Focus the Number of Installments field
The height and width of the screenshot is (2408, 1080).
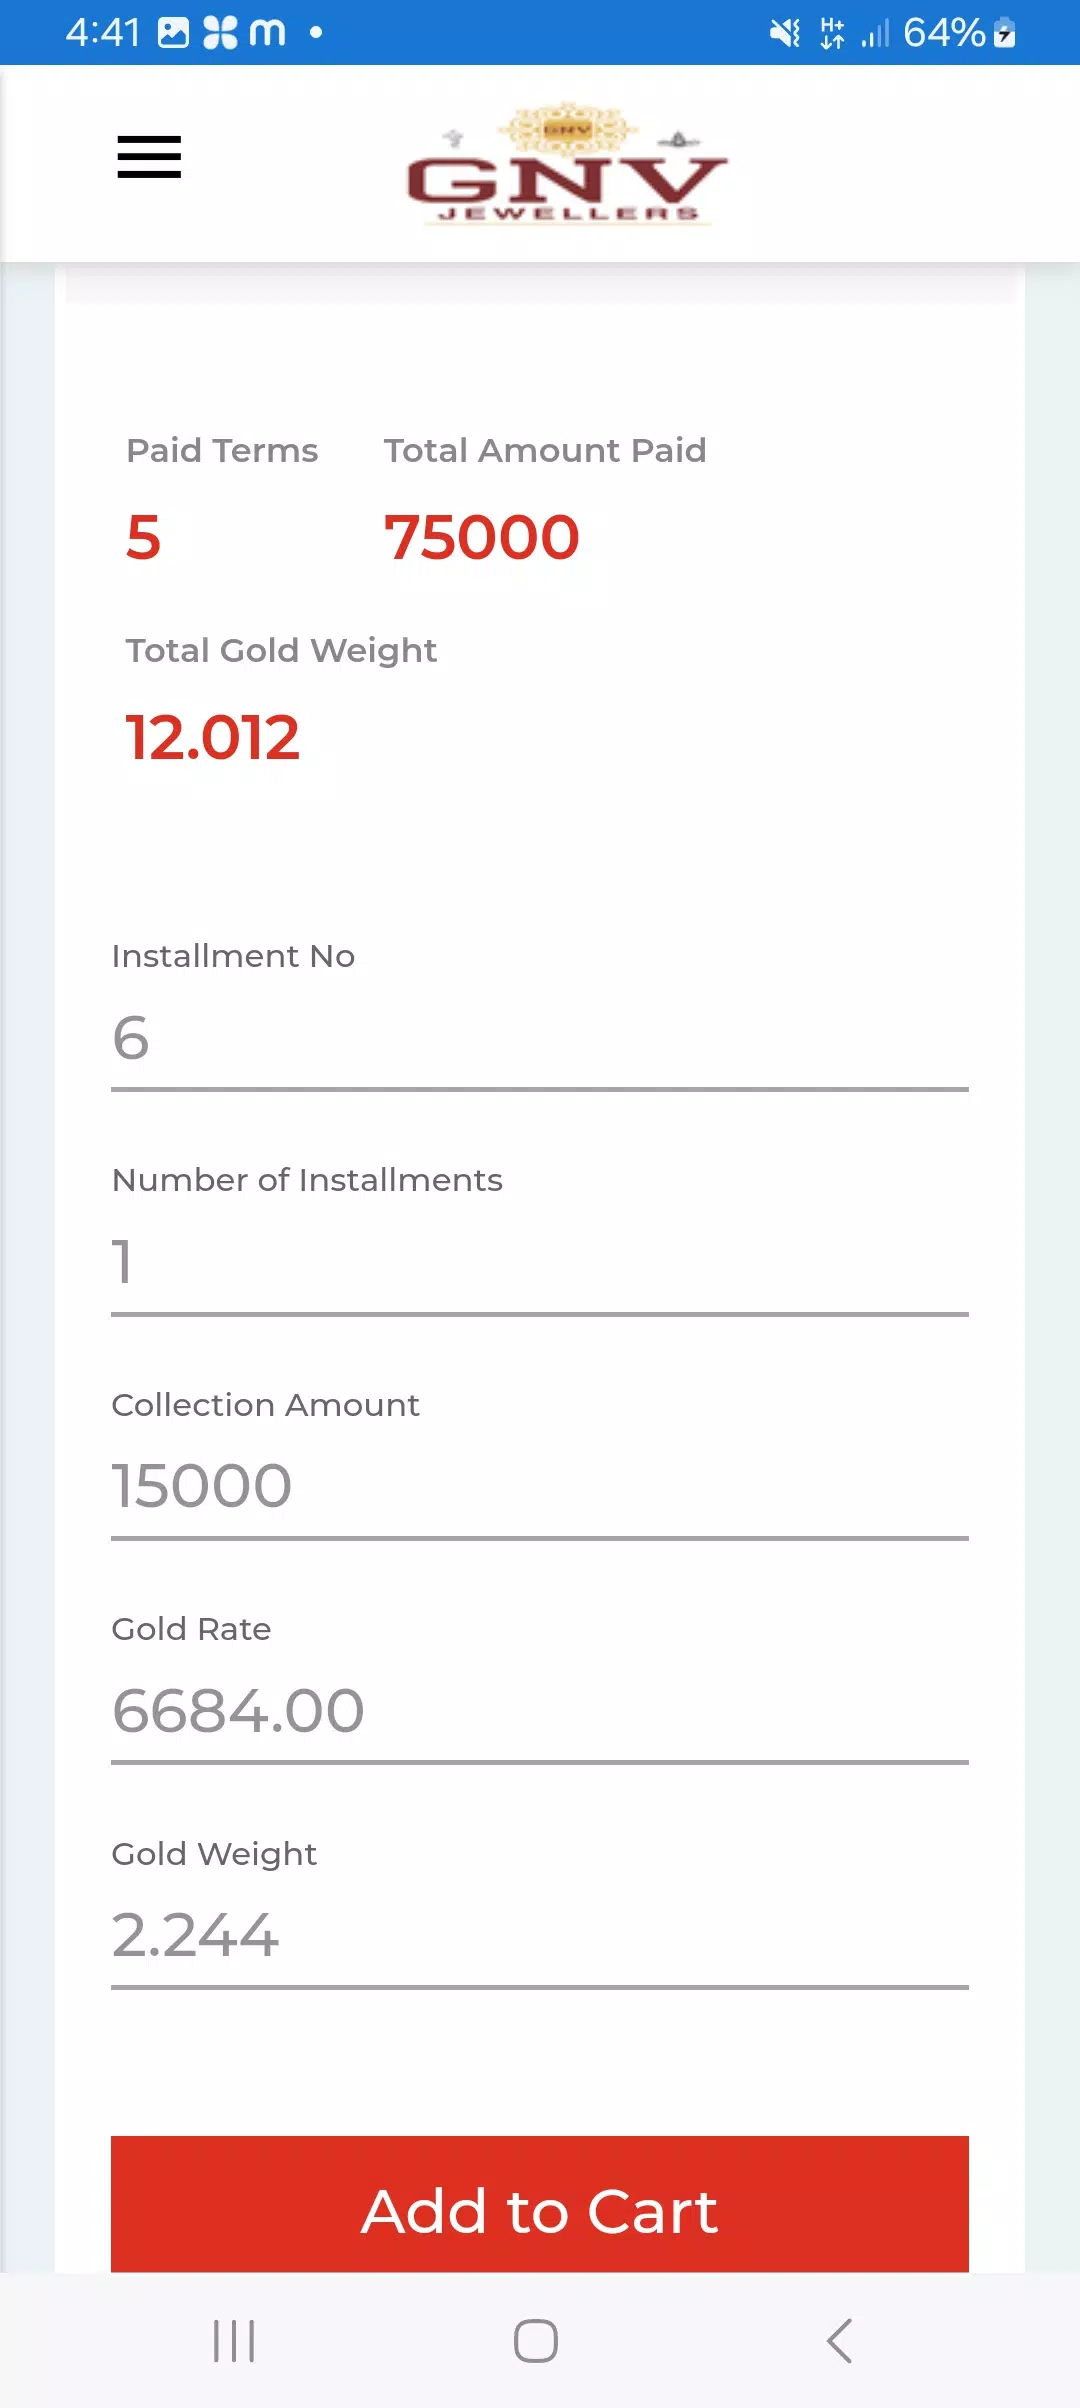coord(540,1263)
